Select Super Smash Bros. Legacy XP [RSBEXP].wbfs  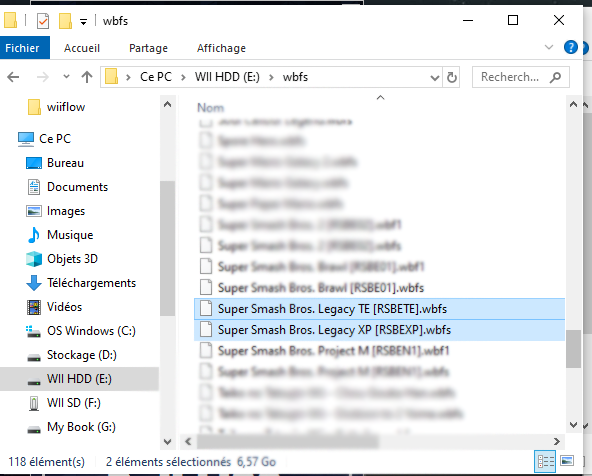[379, 330]
